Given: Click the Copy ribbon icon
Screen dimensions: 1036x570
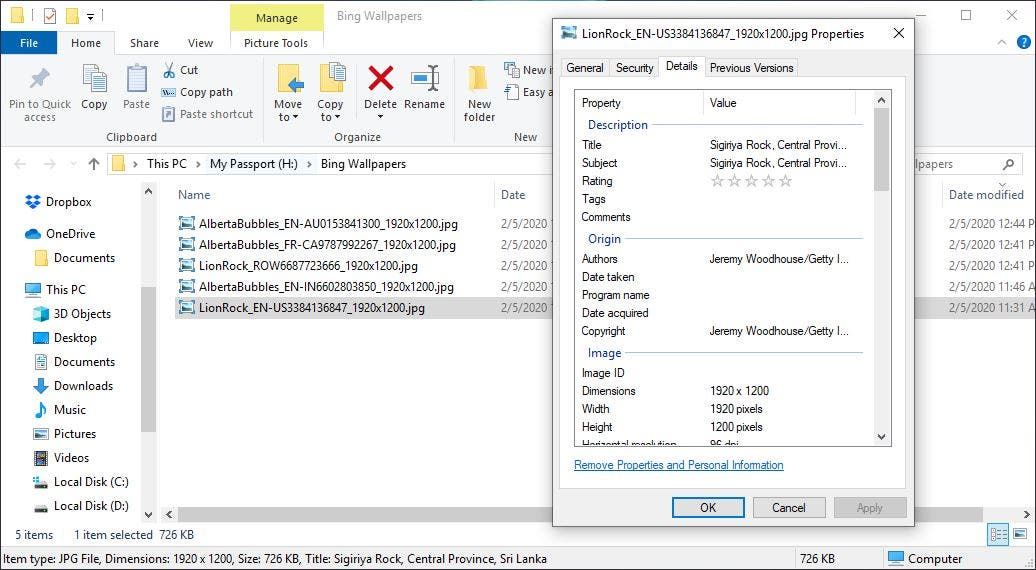Looking at the screenshot, I should 94,79.
